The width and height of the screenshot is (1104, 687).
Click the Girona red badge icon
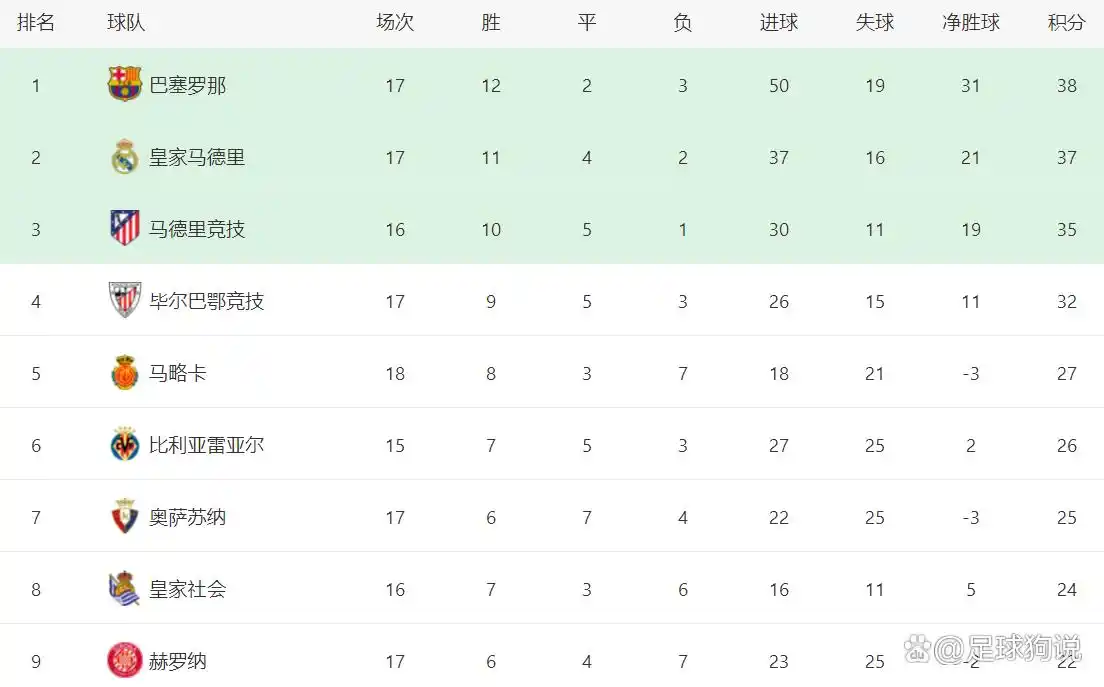click(125, 660)
